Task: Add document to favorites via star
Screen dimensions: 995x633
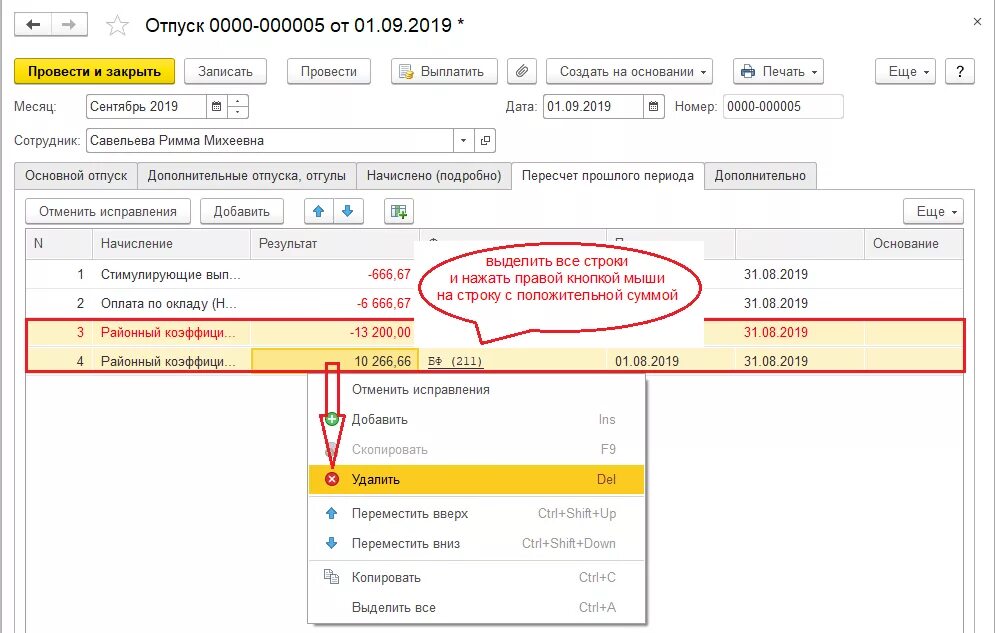Action: 117,25
